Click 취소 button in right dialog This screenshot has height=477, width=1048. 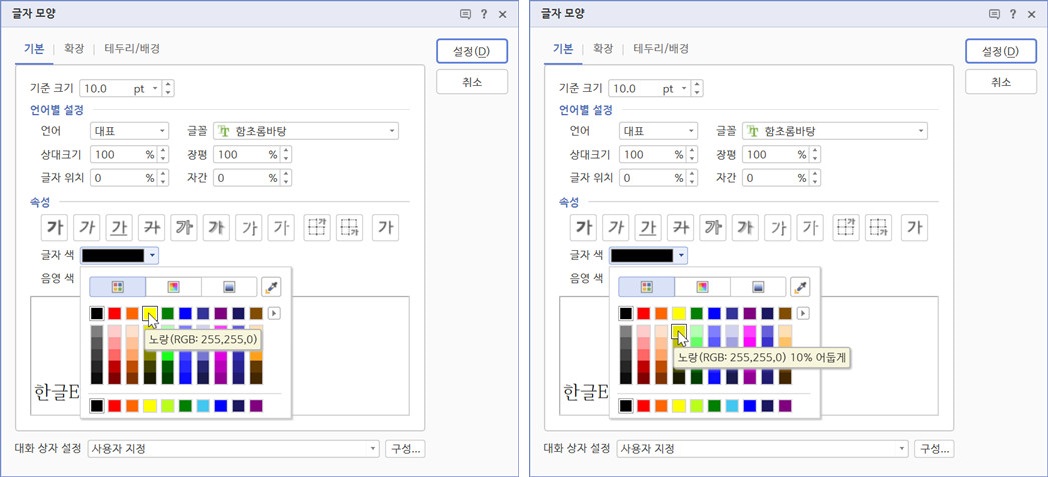1001,82
